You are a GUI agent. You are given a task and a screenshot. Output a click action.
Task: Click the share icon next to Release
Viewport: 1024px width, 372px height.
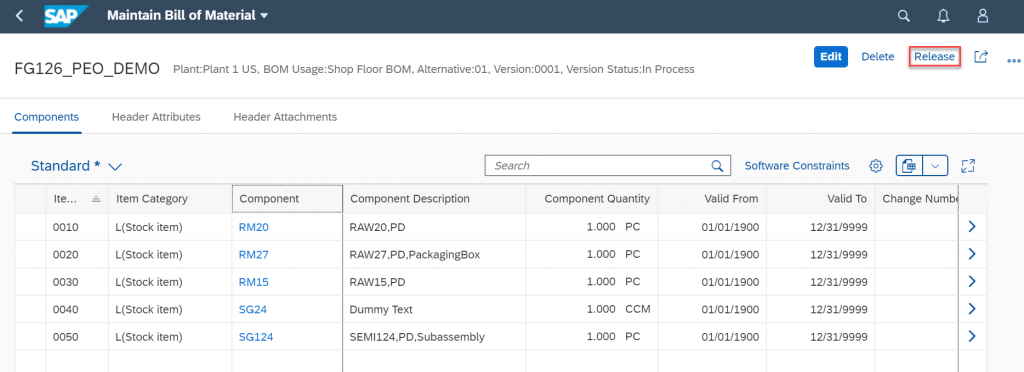coord(980,57)
